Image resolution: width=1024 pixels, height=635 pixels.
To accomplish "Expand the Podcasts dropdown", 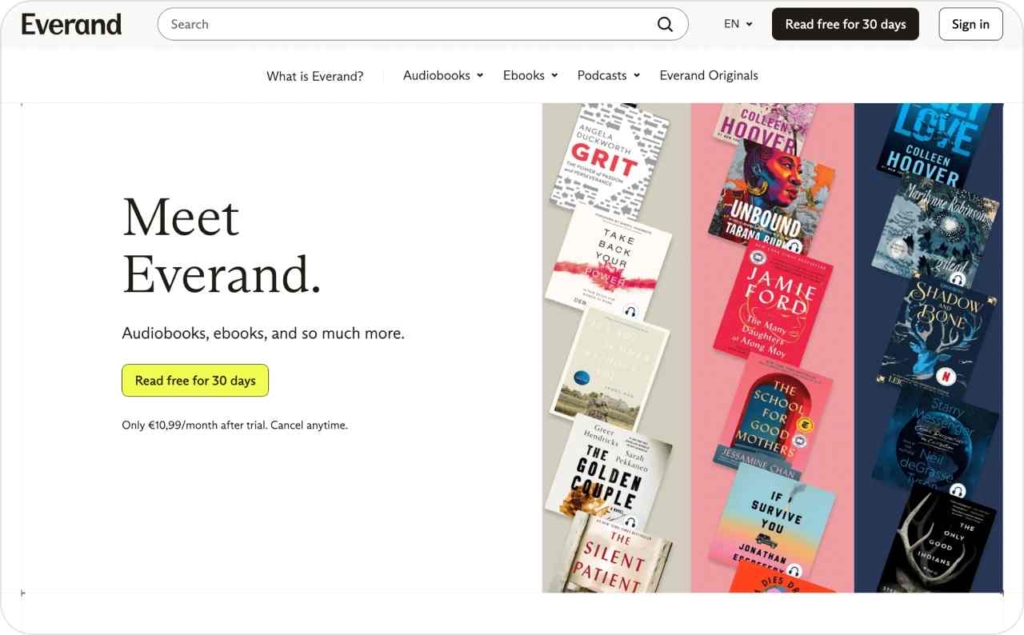I will (635, 75).
